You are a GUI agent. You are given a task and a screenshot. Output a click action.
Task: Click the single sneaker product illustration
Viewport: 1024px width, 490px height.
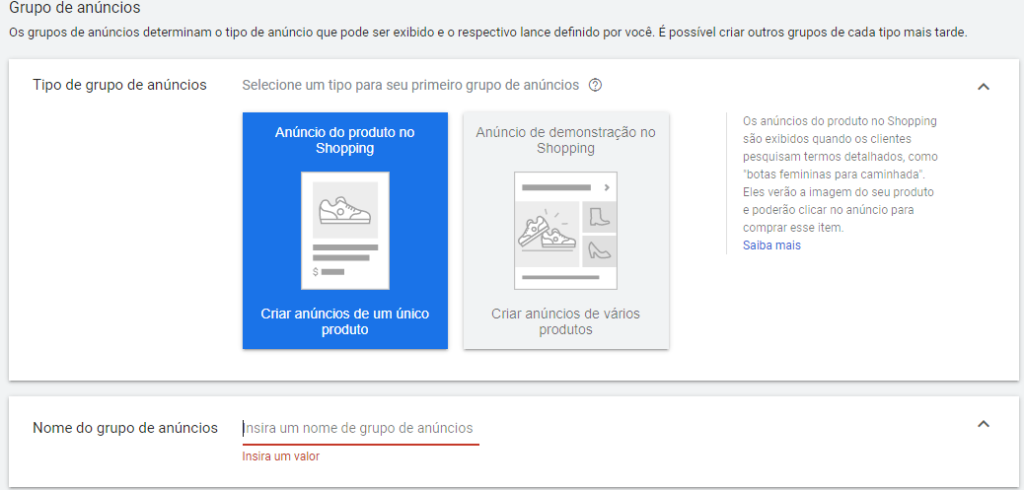point(345,230)
